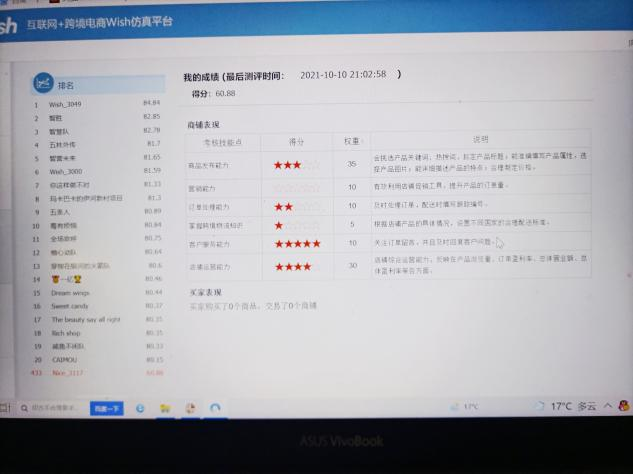Click the three-star rating for 商品发布能力

296,164
